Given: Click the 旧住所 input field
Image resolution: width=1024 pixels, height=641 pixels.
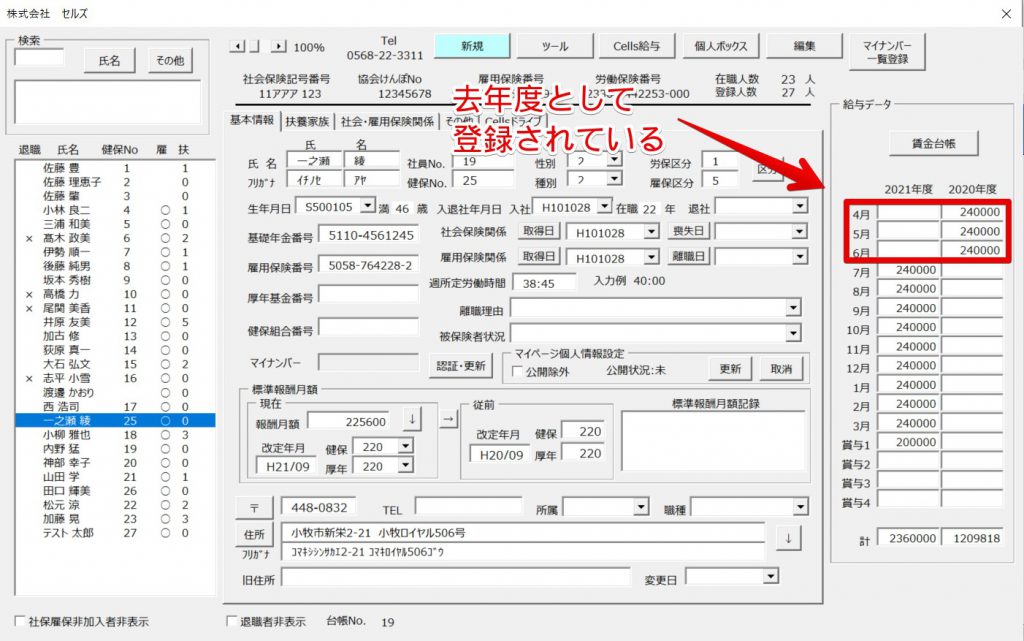Looking at the screenshot, I should click(456, 578).
